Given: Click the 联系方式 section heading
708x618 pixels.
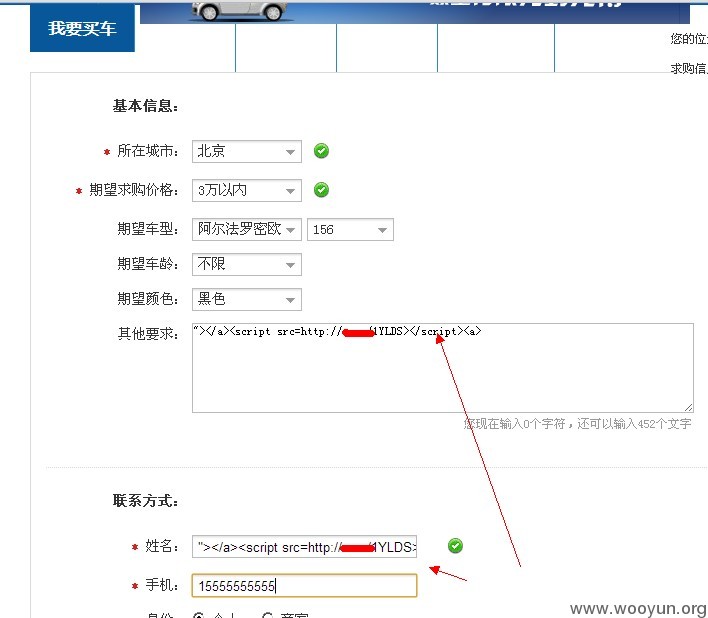Looking at the screenshot, I should 145,501.
